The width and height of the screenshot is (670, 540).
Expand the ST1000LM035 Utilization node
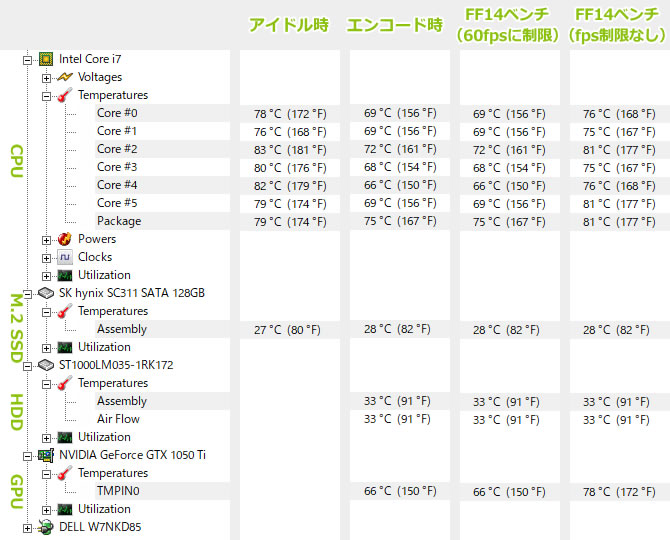click(46, 438)
